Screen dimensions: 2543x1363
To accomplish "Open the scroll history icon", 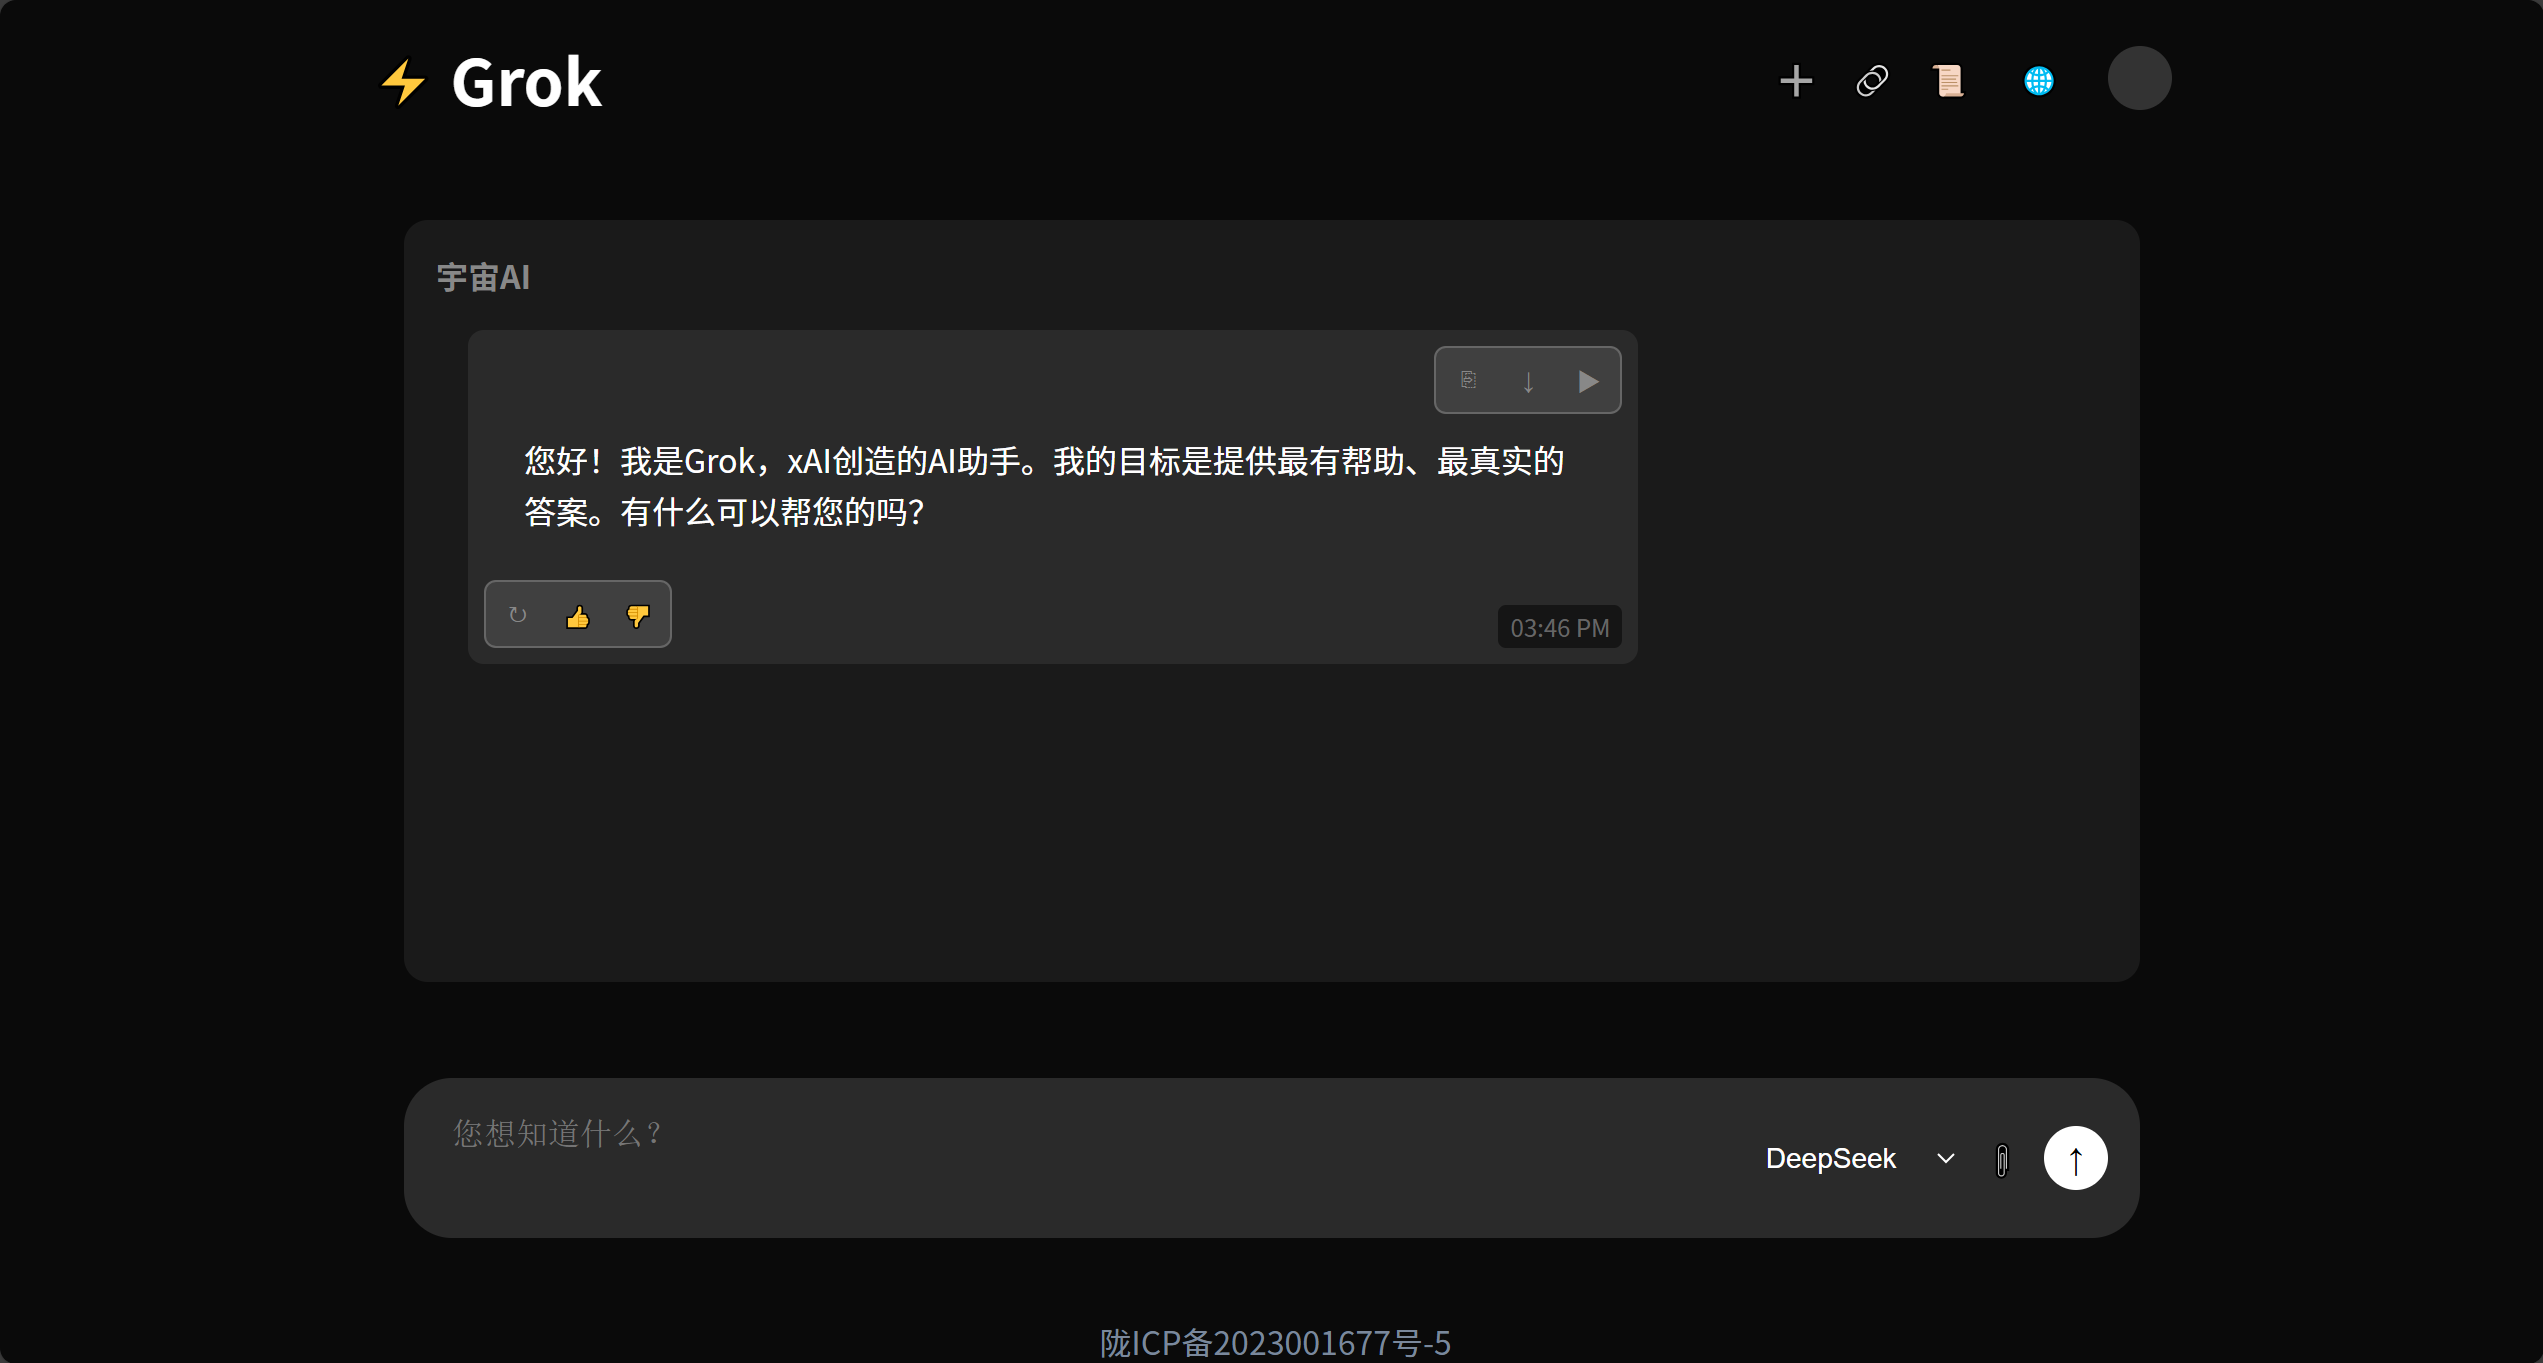I will pyautogui.click(x=1948, y=81).
